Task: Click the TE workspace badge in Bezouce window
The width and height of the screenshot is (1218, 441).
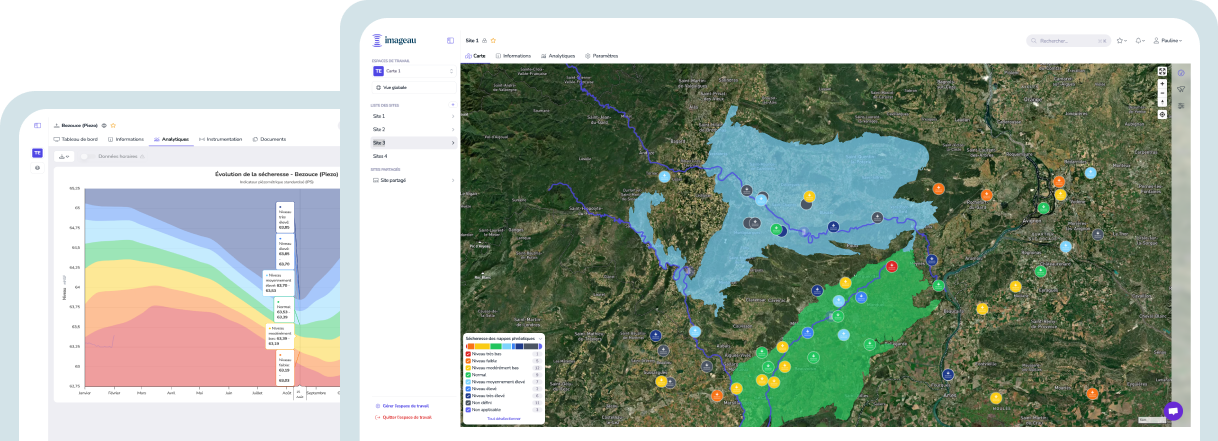Action: point(37,153)
